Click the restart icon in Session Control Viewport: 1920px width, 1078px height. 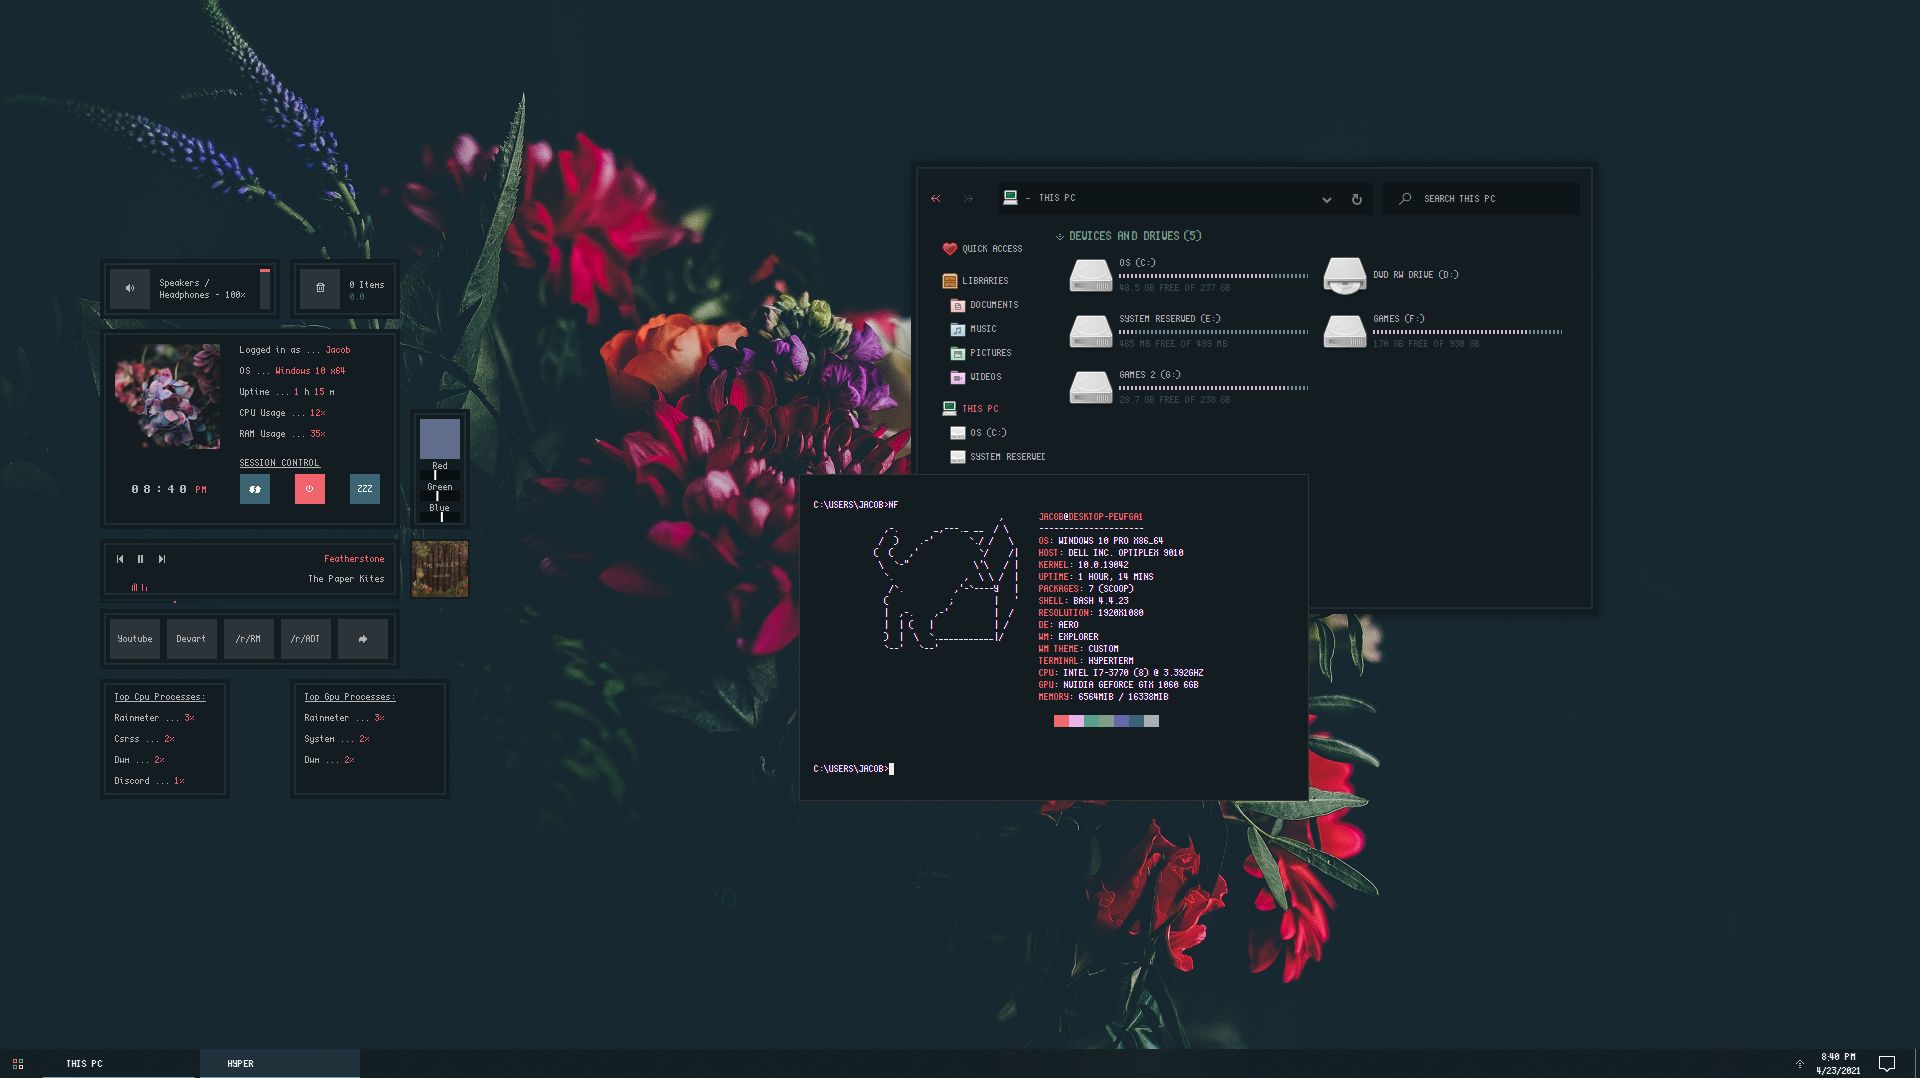(255, 489)
